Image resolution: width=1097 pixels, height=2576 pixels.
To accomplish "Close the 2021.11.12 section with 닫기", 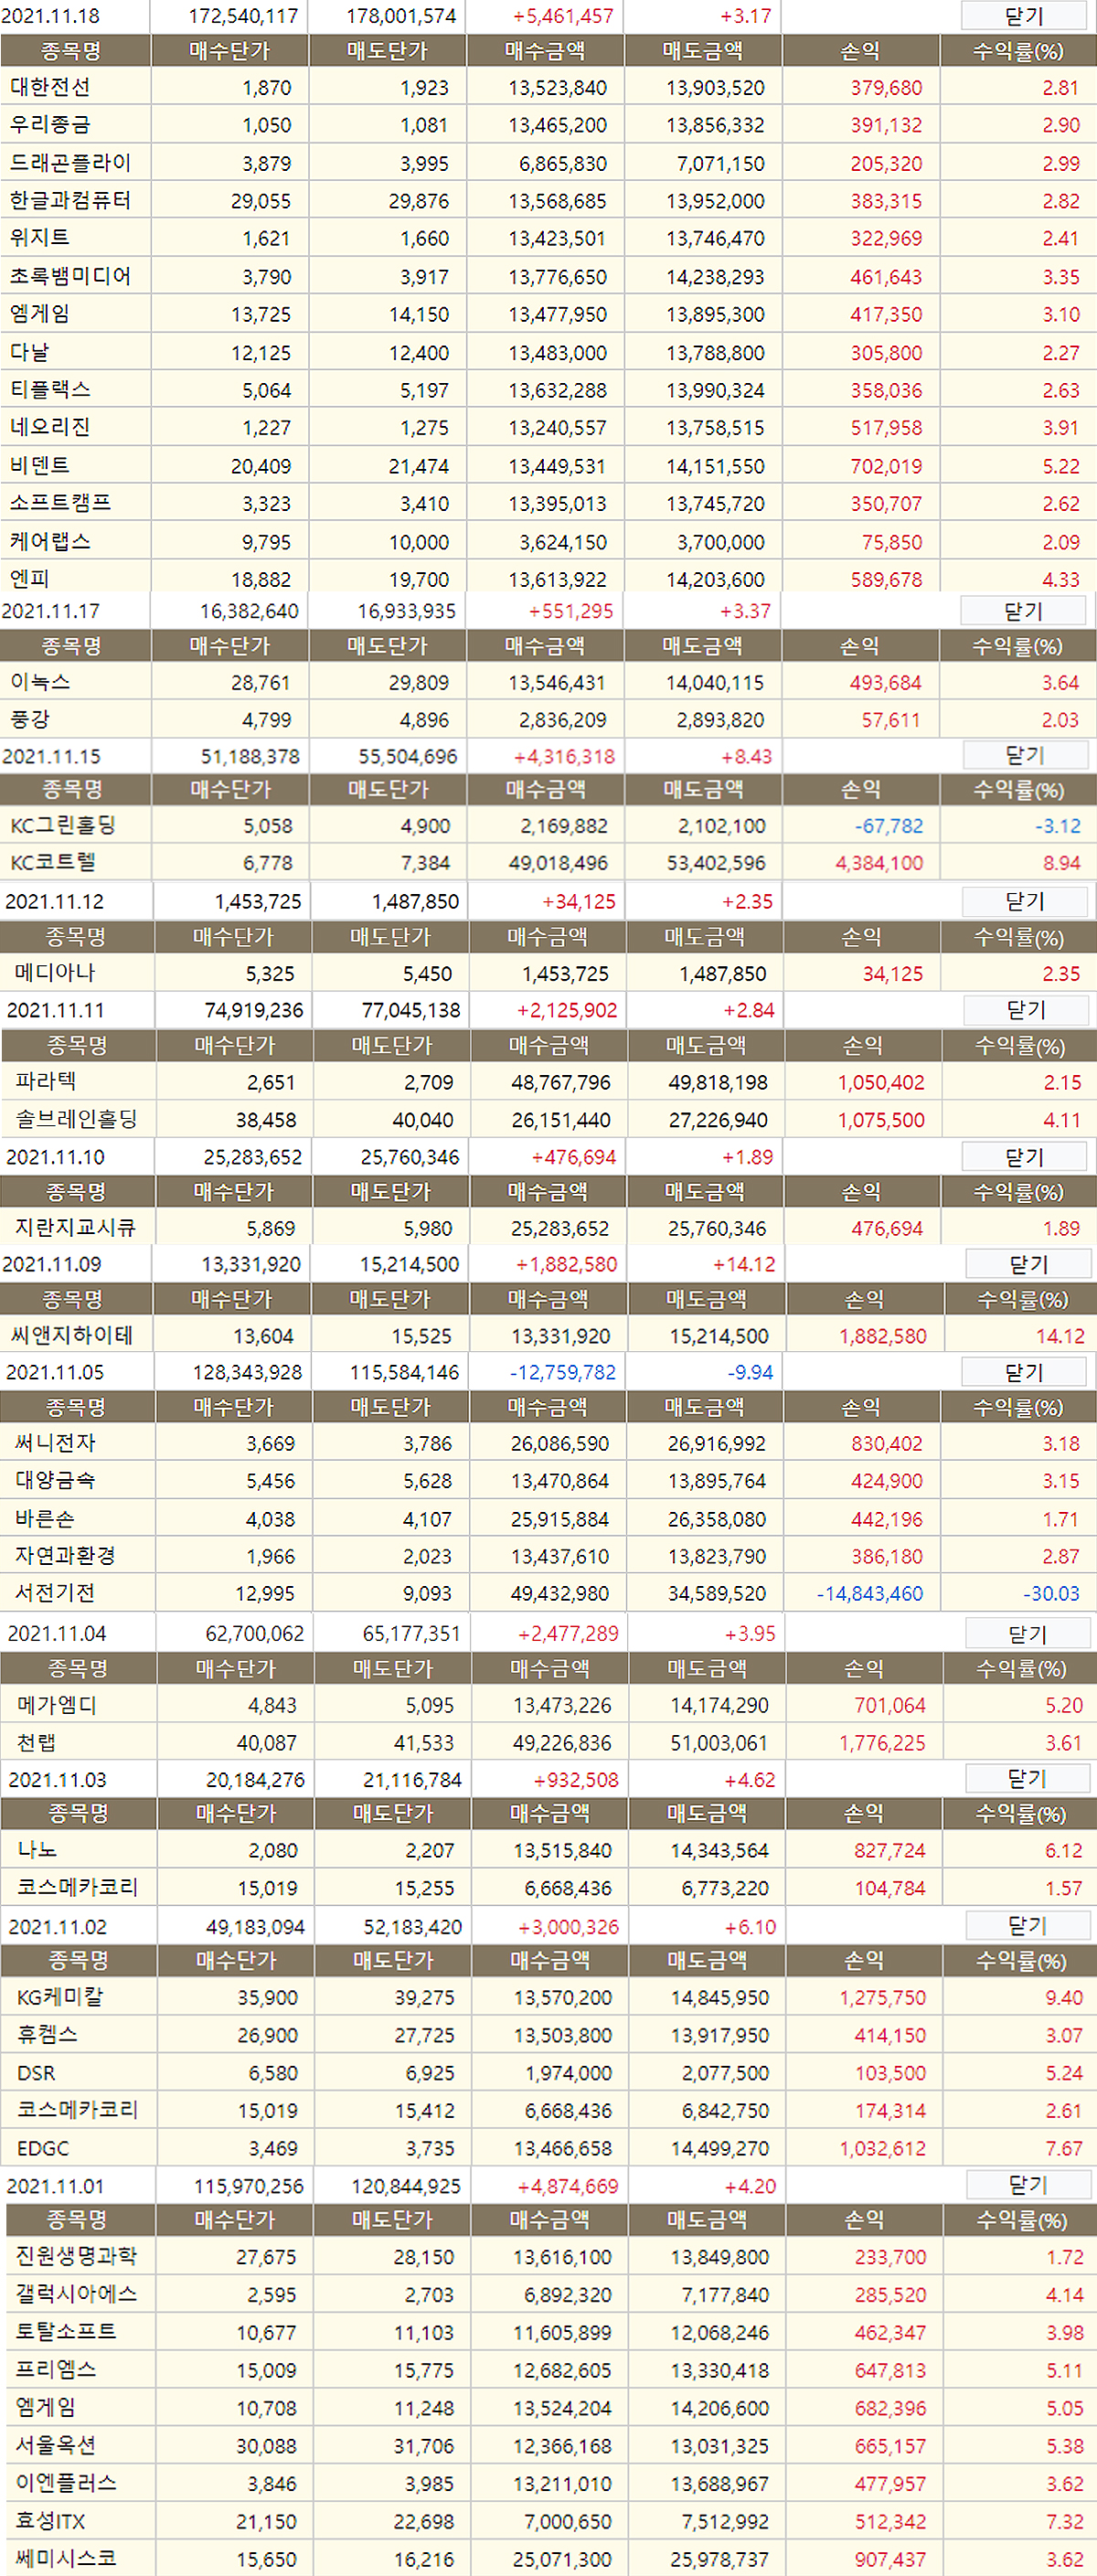I will click(x=1025, y=900).
